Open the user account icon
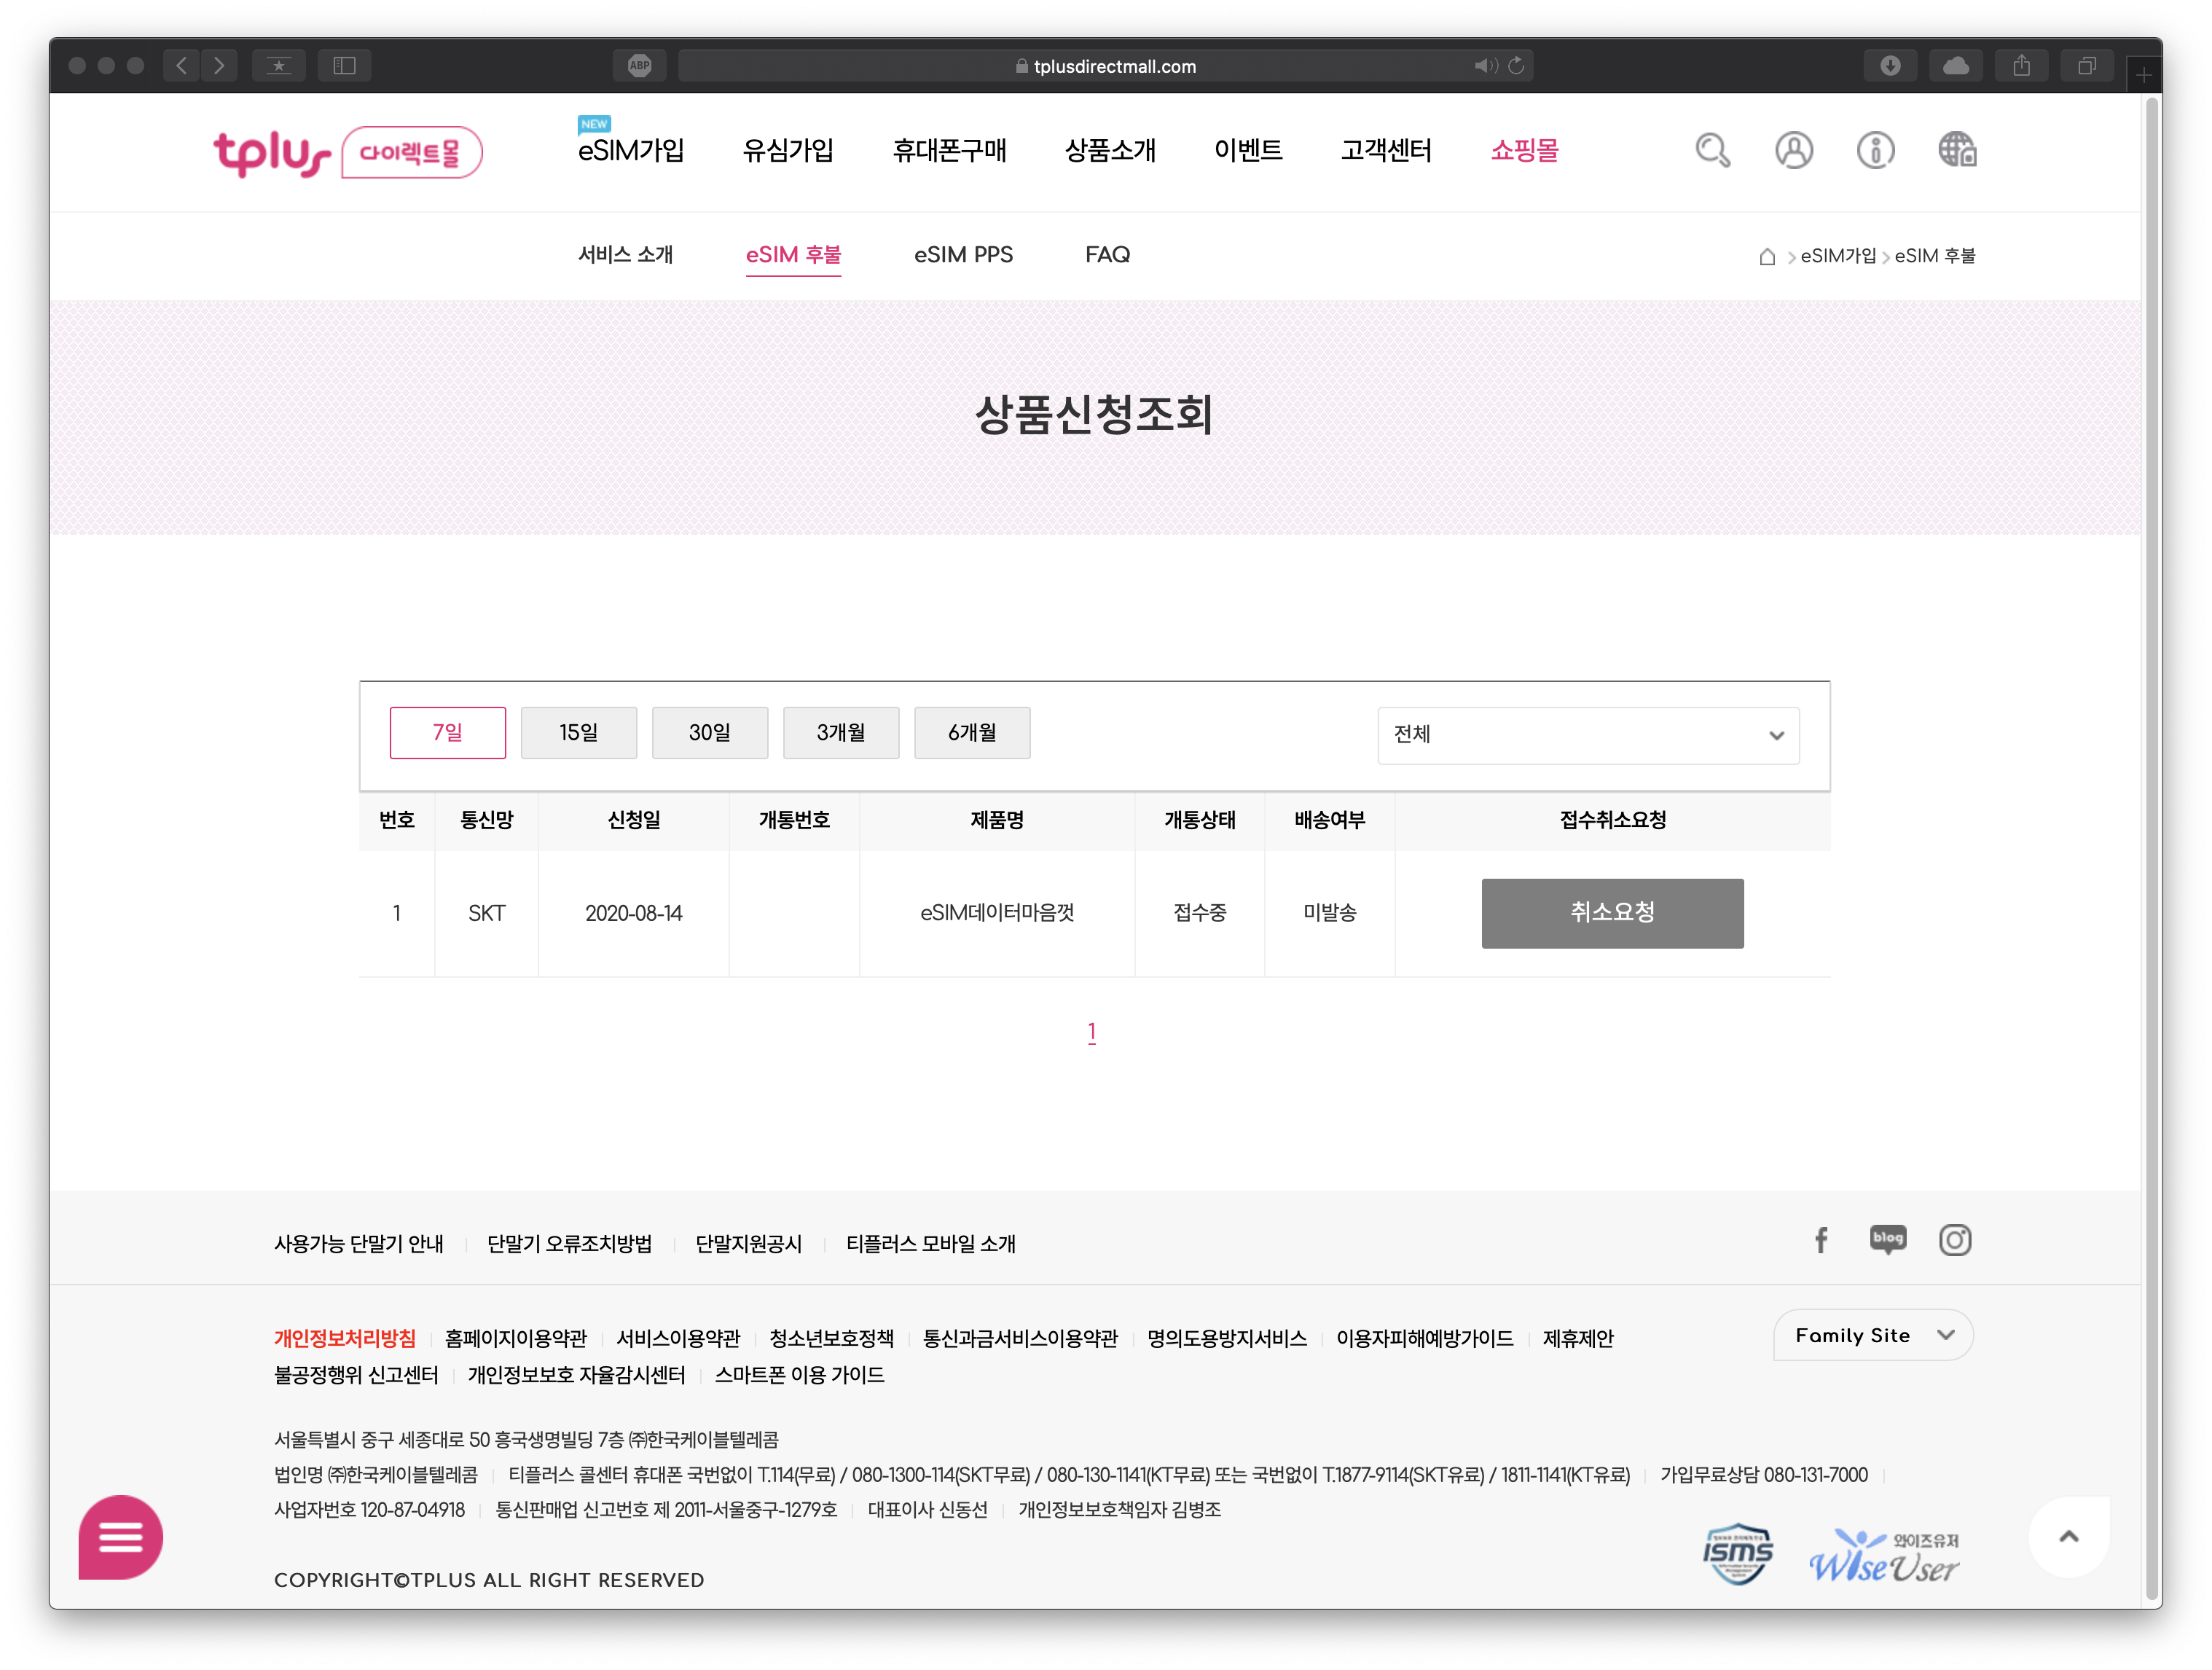2212x1670 pixels. [1794, 151]
